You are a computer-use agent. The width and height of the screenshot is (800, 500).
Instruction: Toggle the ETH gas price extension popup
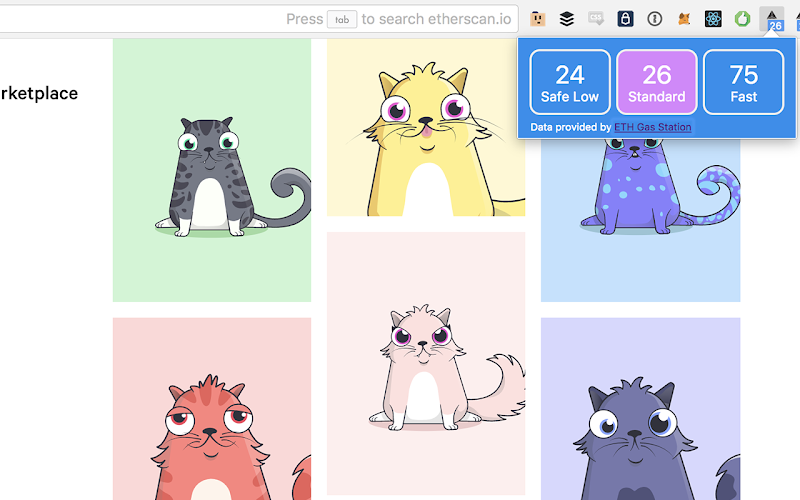[x=772, y=19]
